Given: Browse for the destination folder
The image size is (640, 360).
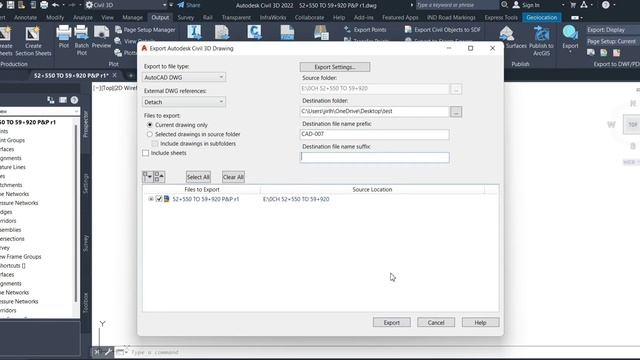Looking at the screenshot, I should point(456,111).
